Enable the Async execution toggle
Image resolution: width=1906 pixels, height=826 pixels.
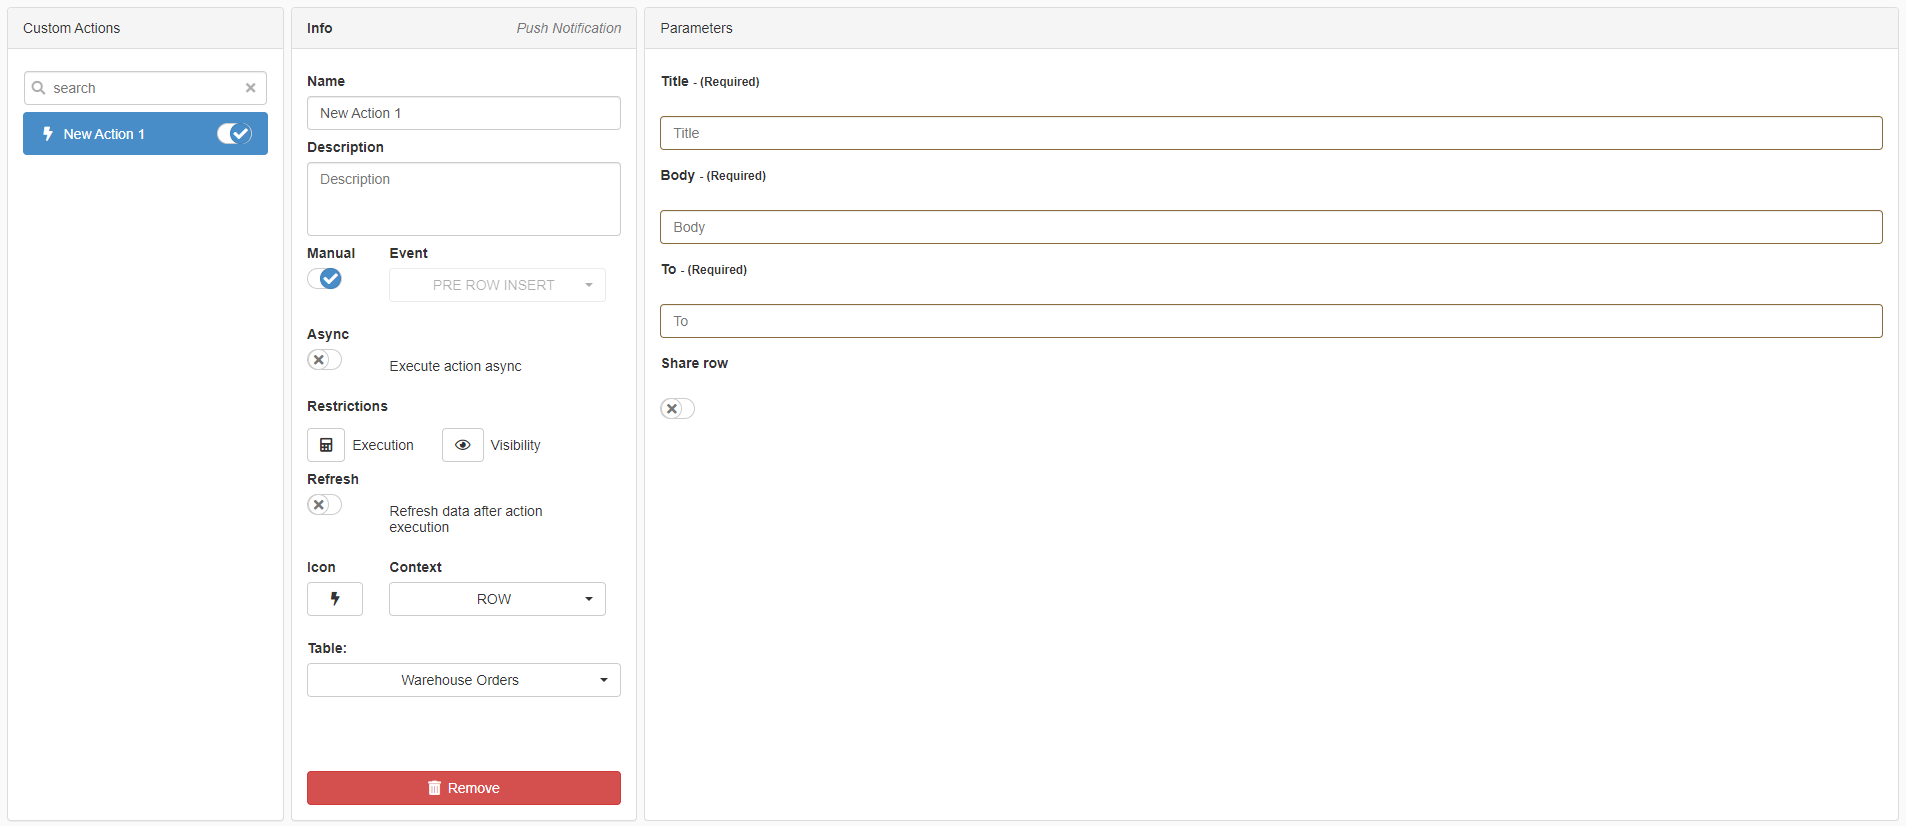coord(324,360)
